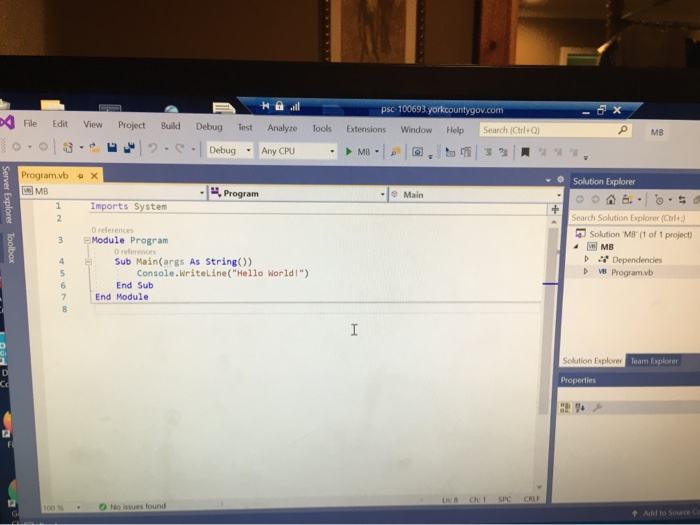This screenshot has width=700, height=525.
Task: Switch to the Solution Explorer bottom tab
Action: 592,361
